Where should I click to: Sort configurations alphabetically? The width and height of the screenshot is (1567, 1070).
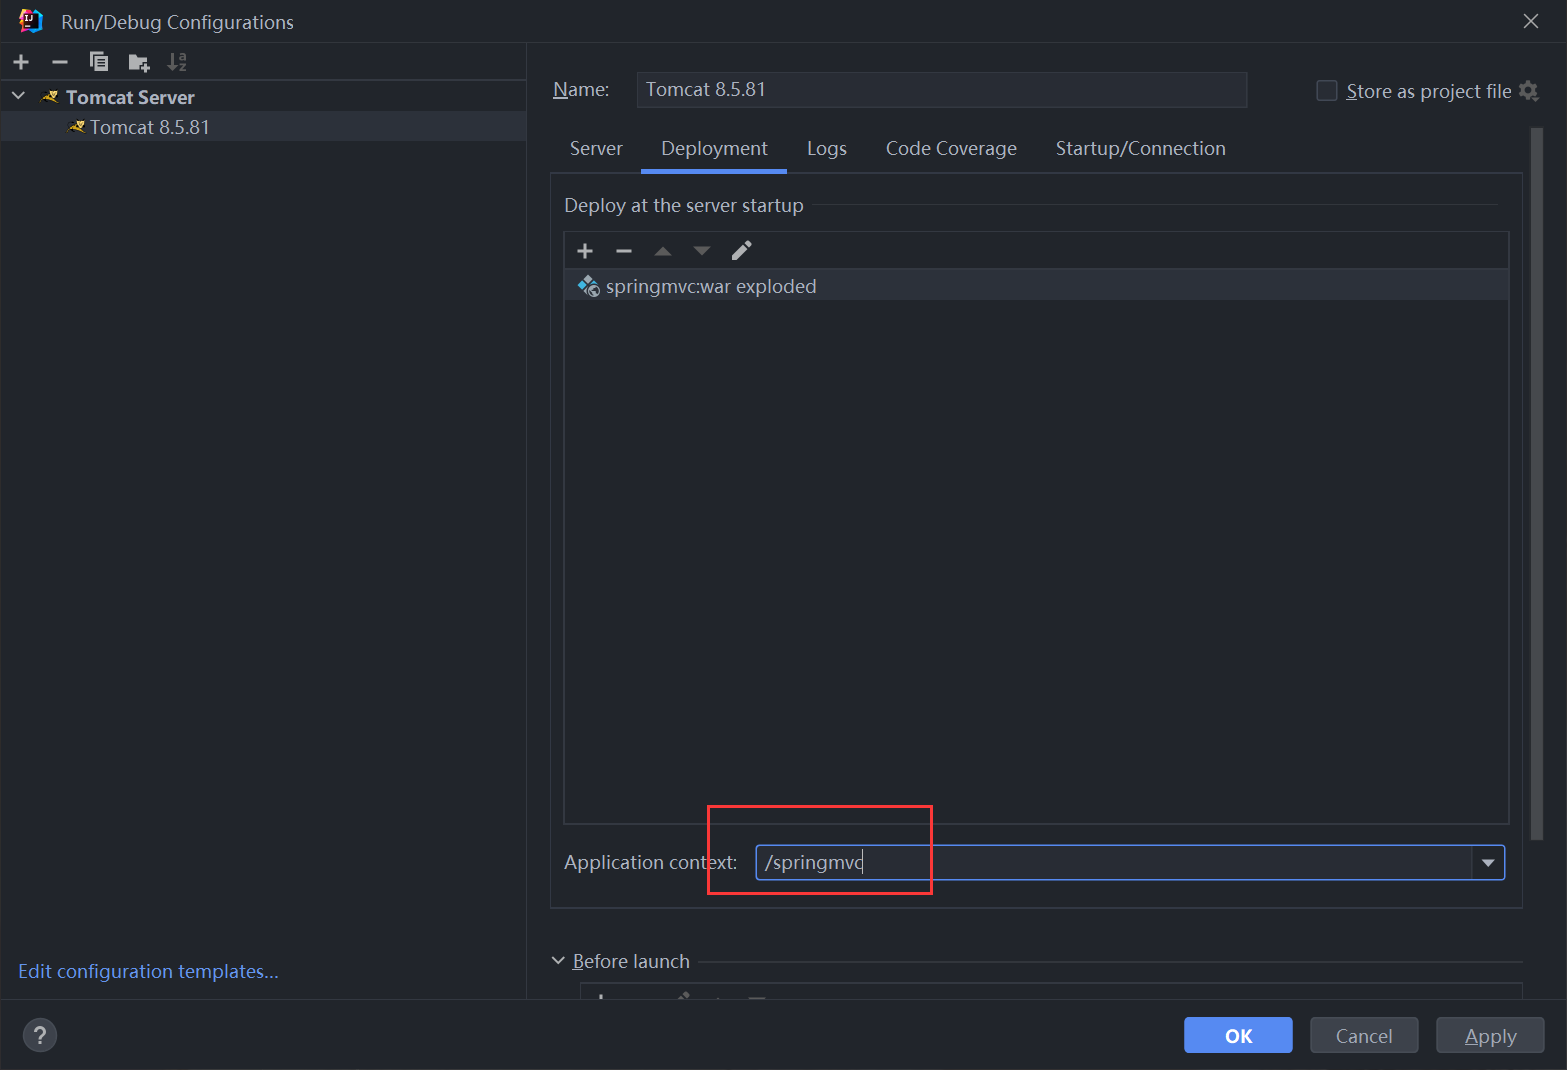coord(177,62)
